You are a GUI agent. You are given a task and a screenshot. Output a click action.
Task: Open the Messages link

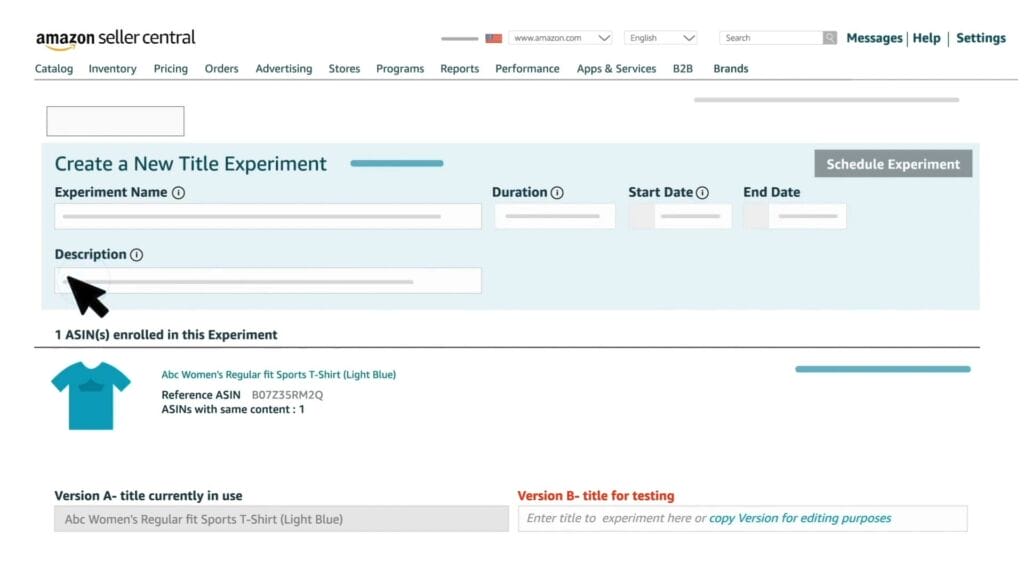coord(874,38)
